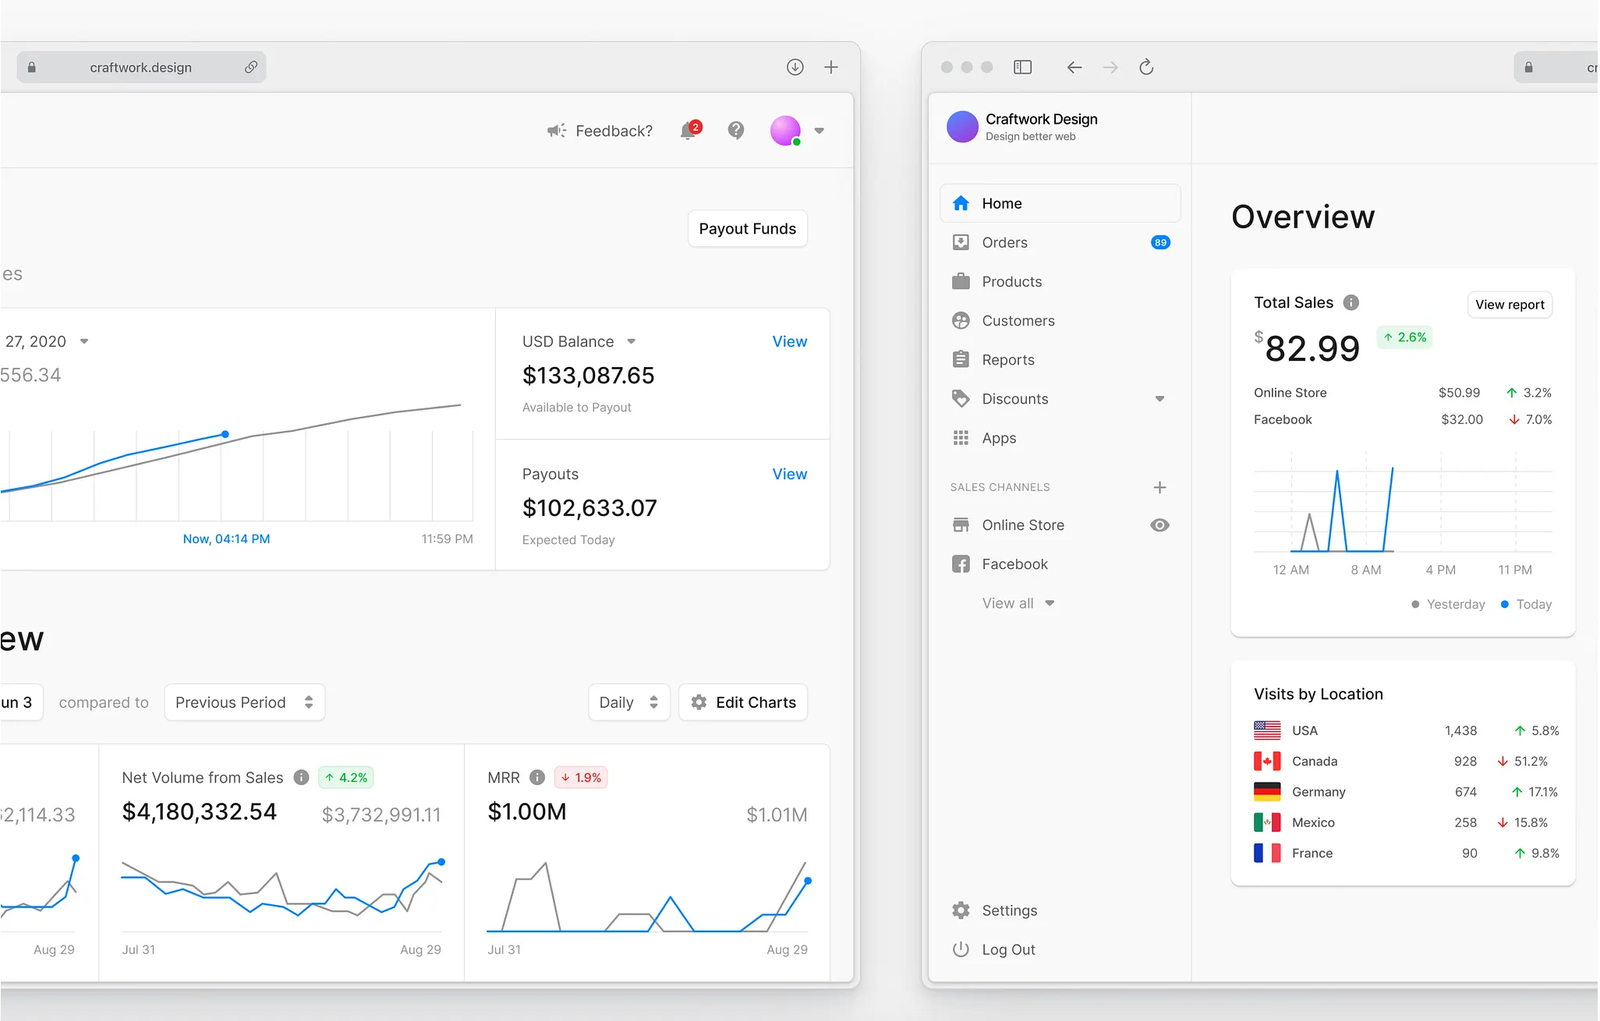
Task: Select Orders in the sidebar
Action: click(x=1004, y=243)
